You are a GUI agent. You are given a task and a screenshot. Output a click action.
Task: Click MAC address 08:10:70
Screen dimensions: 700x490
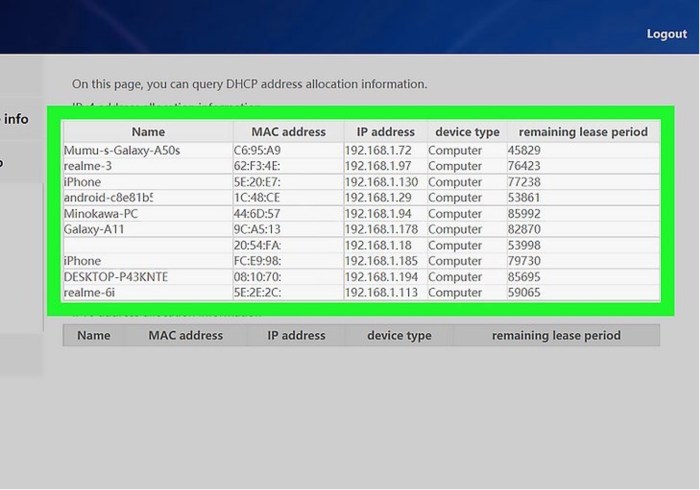pos(257,277)
